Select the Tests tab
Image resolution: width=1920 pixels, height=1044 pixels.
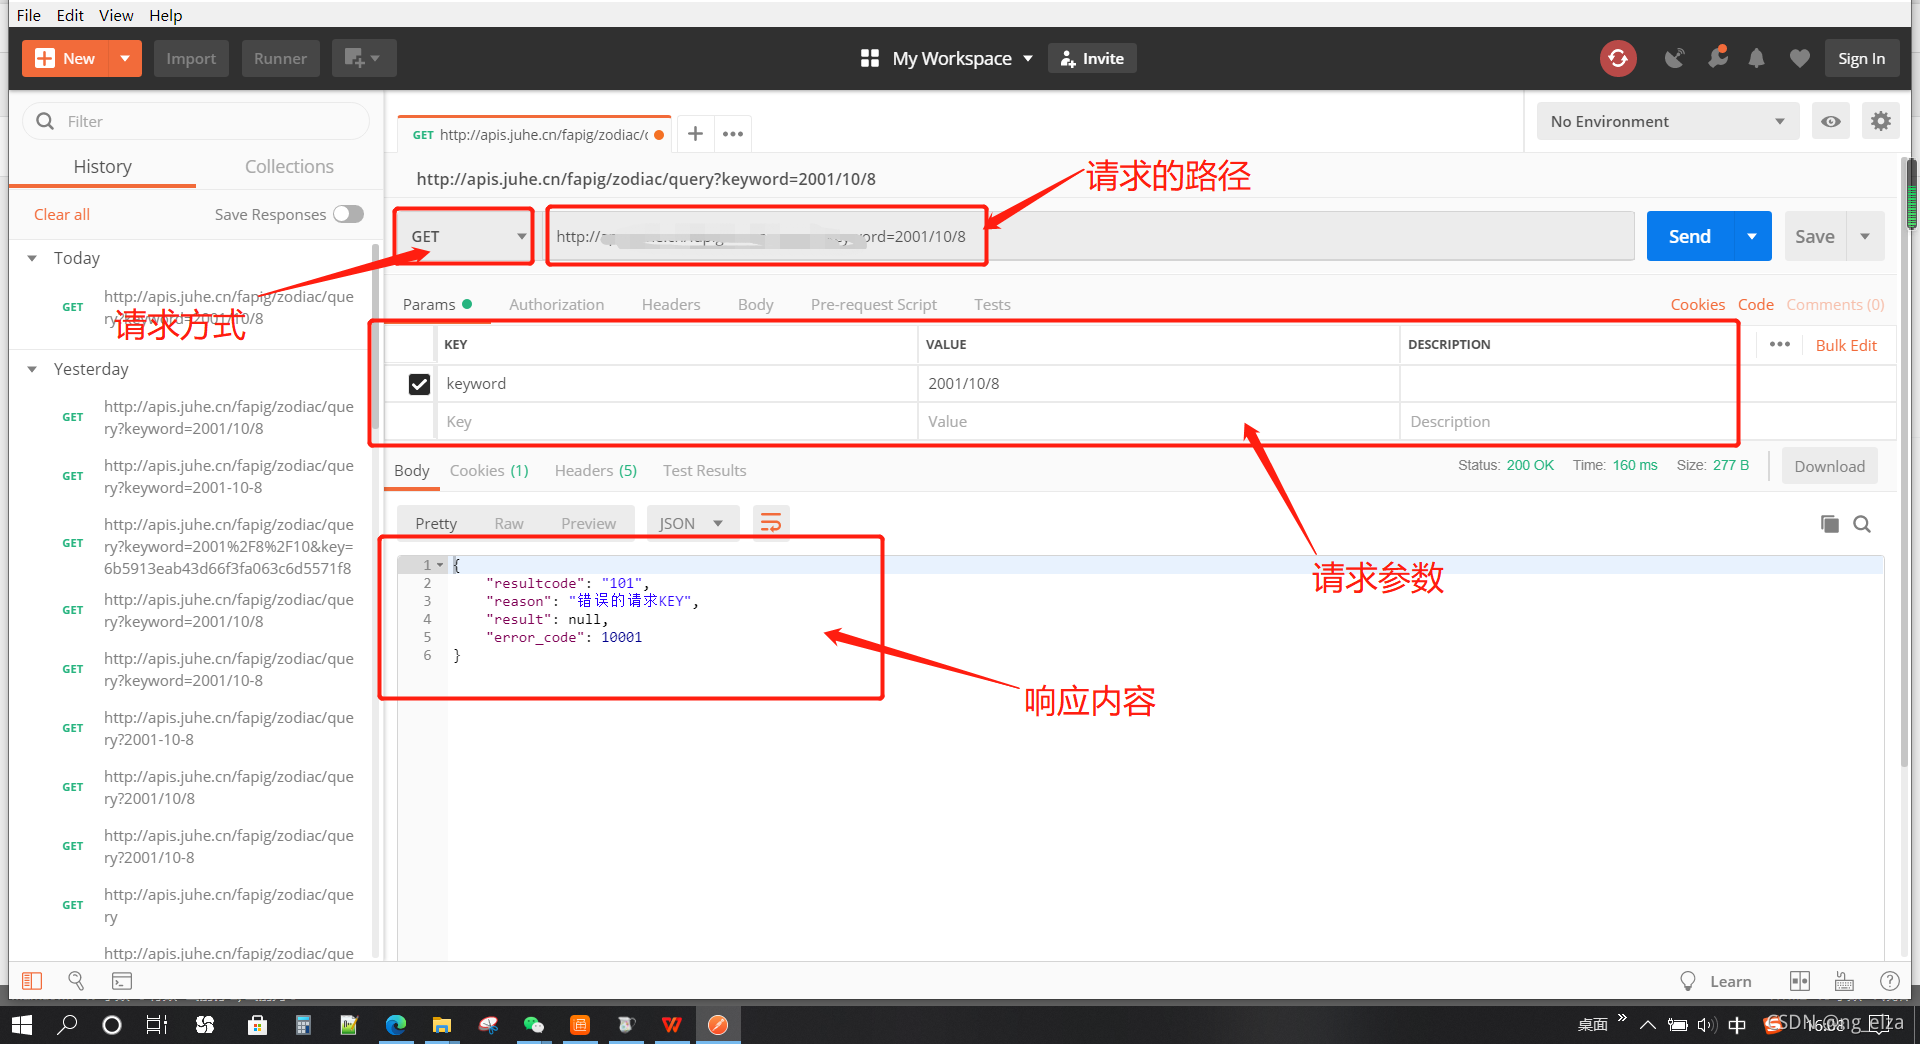point(992,304)
